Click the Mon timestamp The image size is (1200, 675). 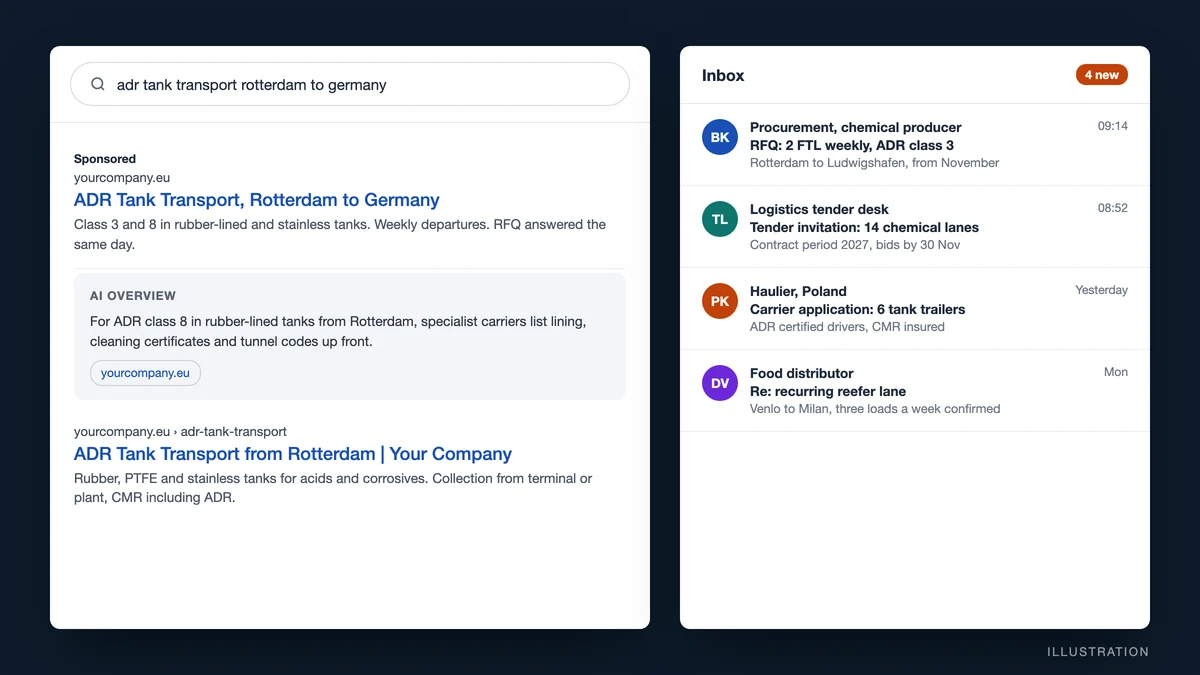coord(1116,372)
